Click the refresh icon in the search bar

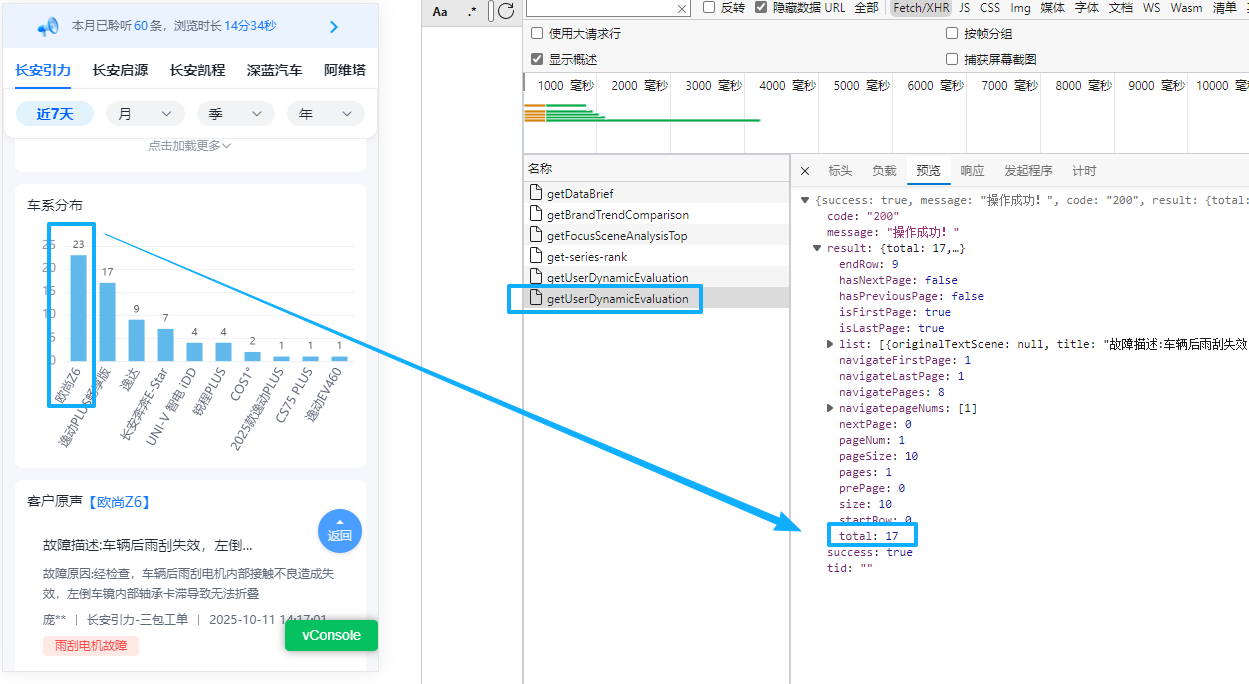click(x=506, y=11)
